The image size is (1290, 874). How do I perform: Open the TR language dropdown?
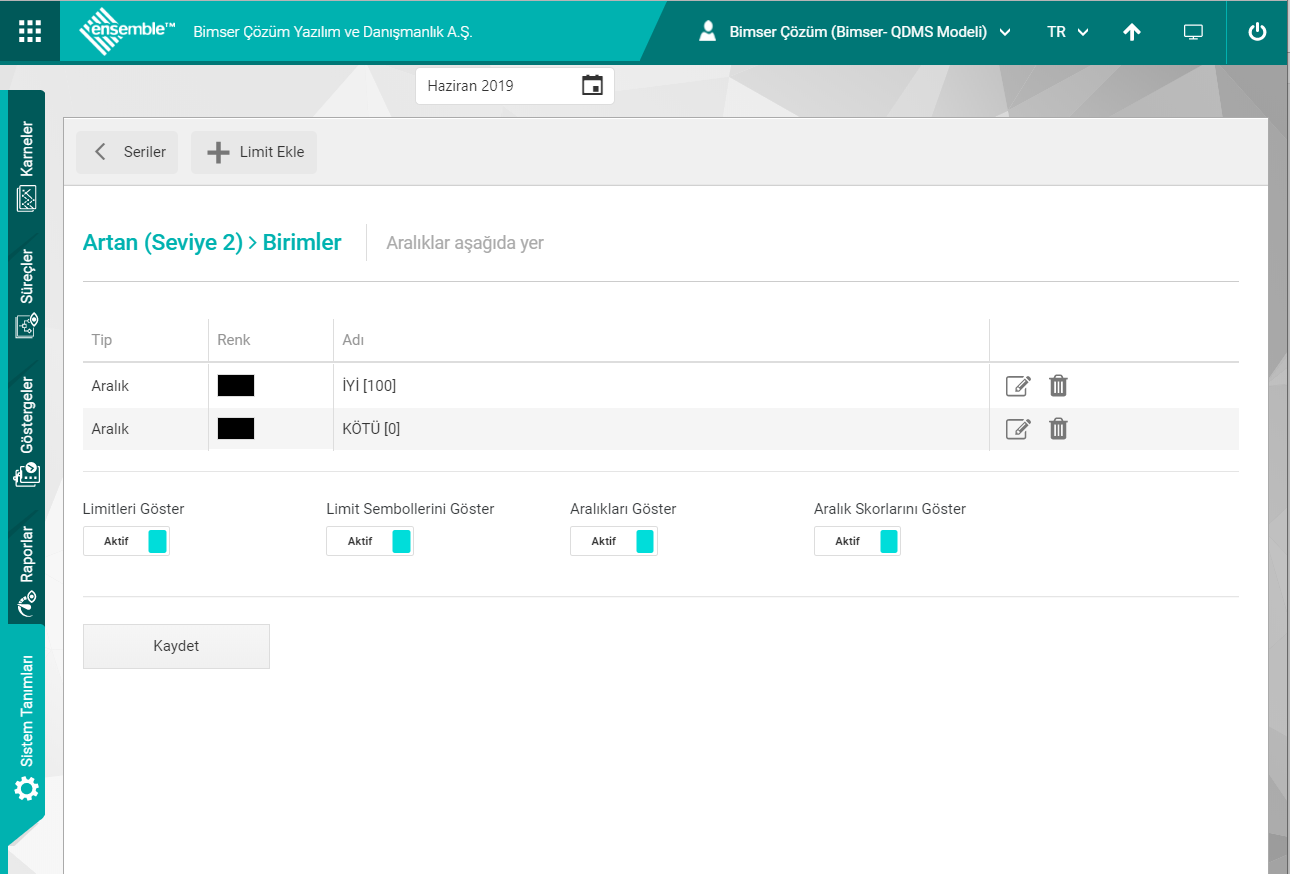[x=1067, y=32]
